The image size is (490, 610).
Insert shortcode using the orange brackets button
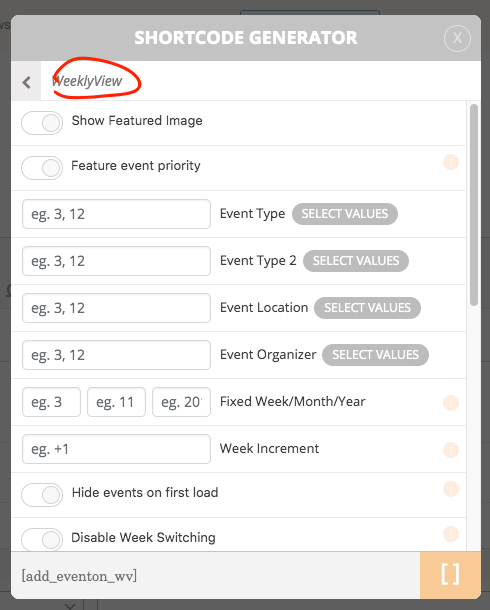pyautogui.click(x=450, y=575)
